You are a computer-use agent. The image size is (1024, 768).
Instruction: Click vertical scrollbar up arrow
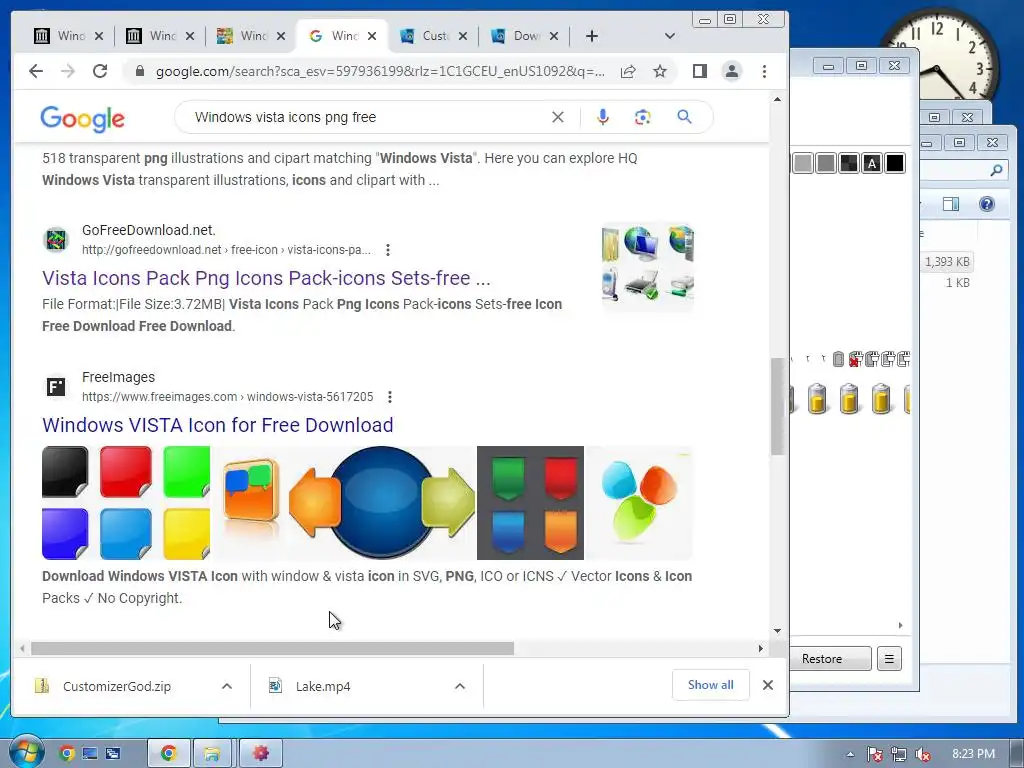(x=777, y=99)
